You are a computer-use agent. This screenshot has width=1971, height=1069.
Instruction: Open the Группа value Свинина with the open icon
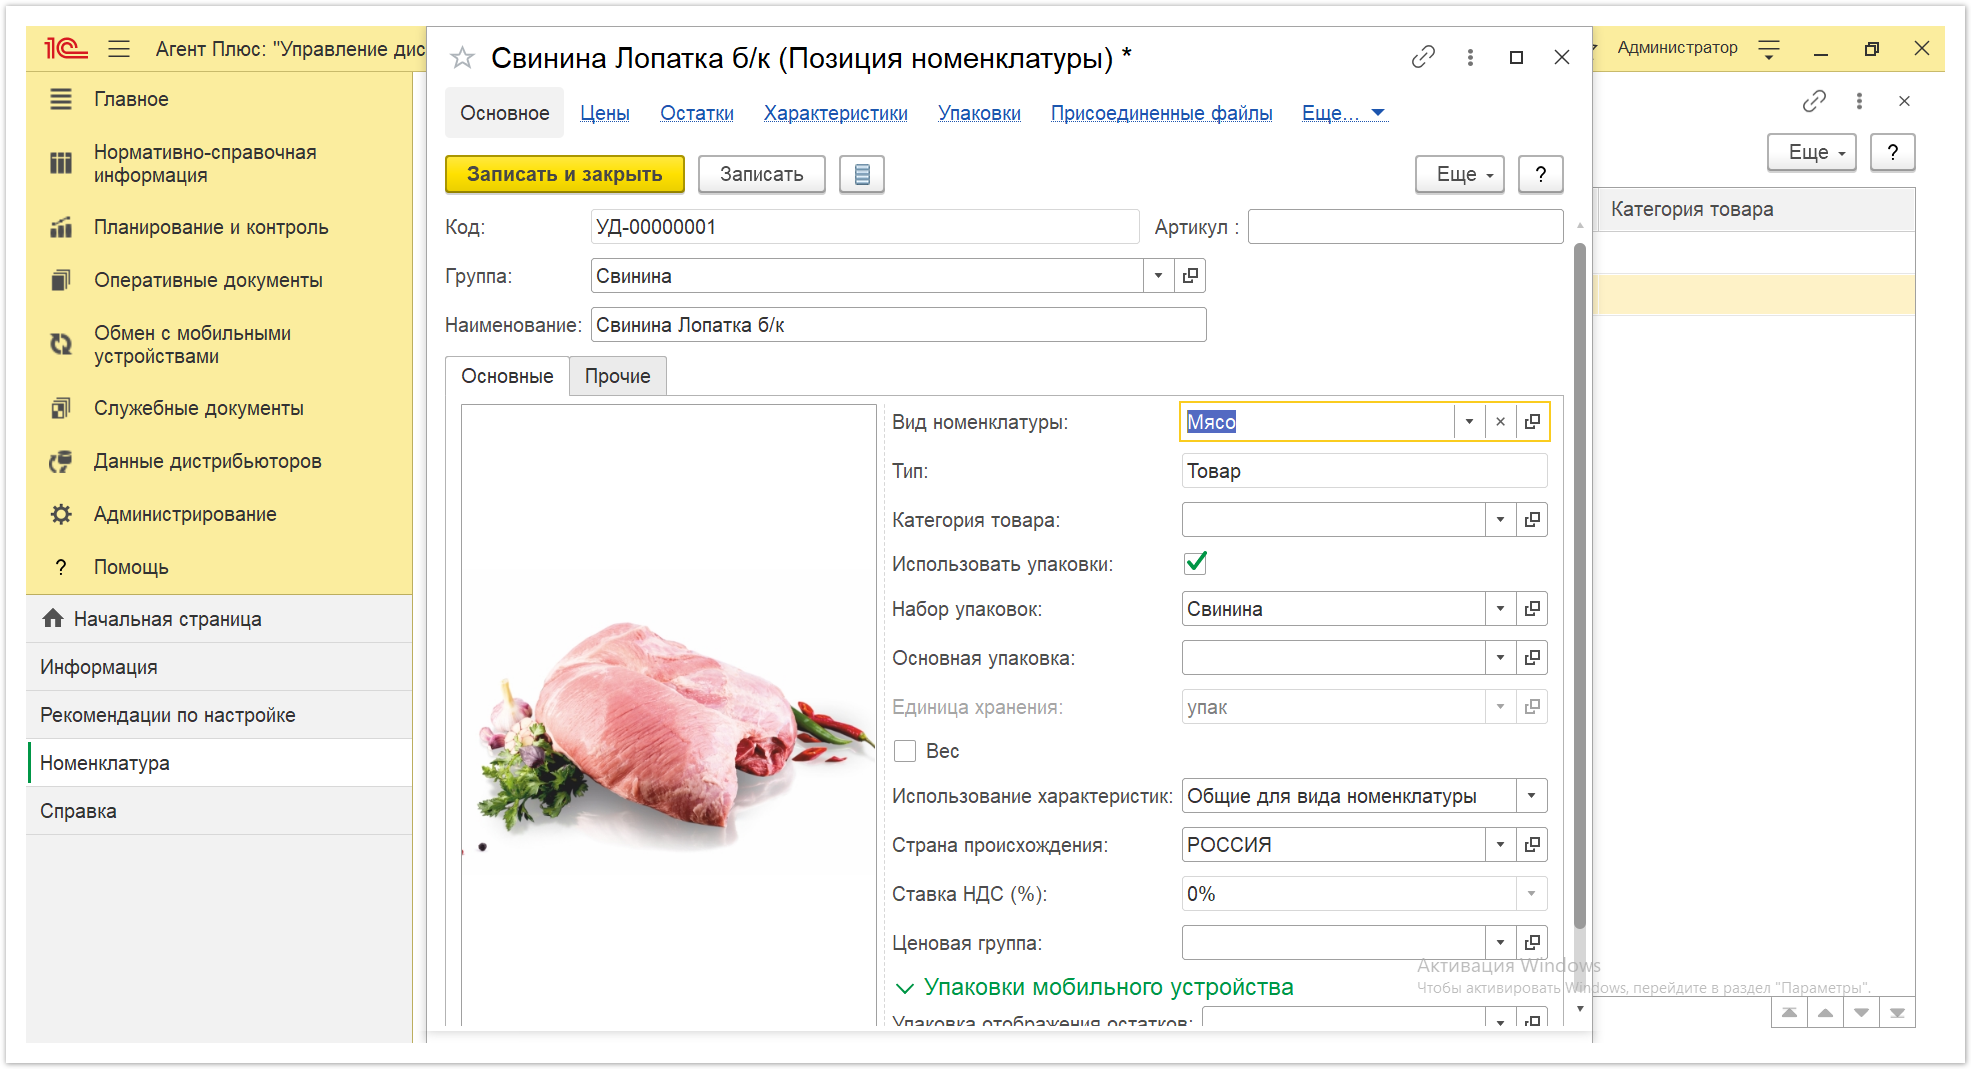(1190, 276)
